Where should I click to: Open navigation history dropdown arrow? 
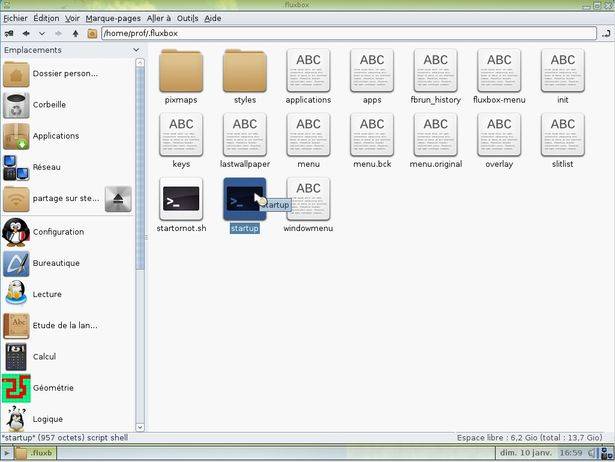pos(42,34)
